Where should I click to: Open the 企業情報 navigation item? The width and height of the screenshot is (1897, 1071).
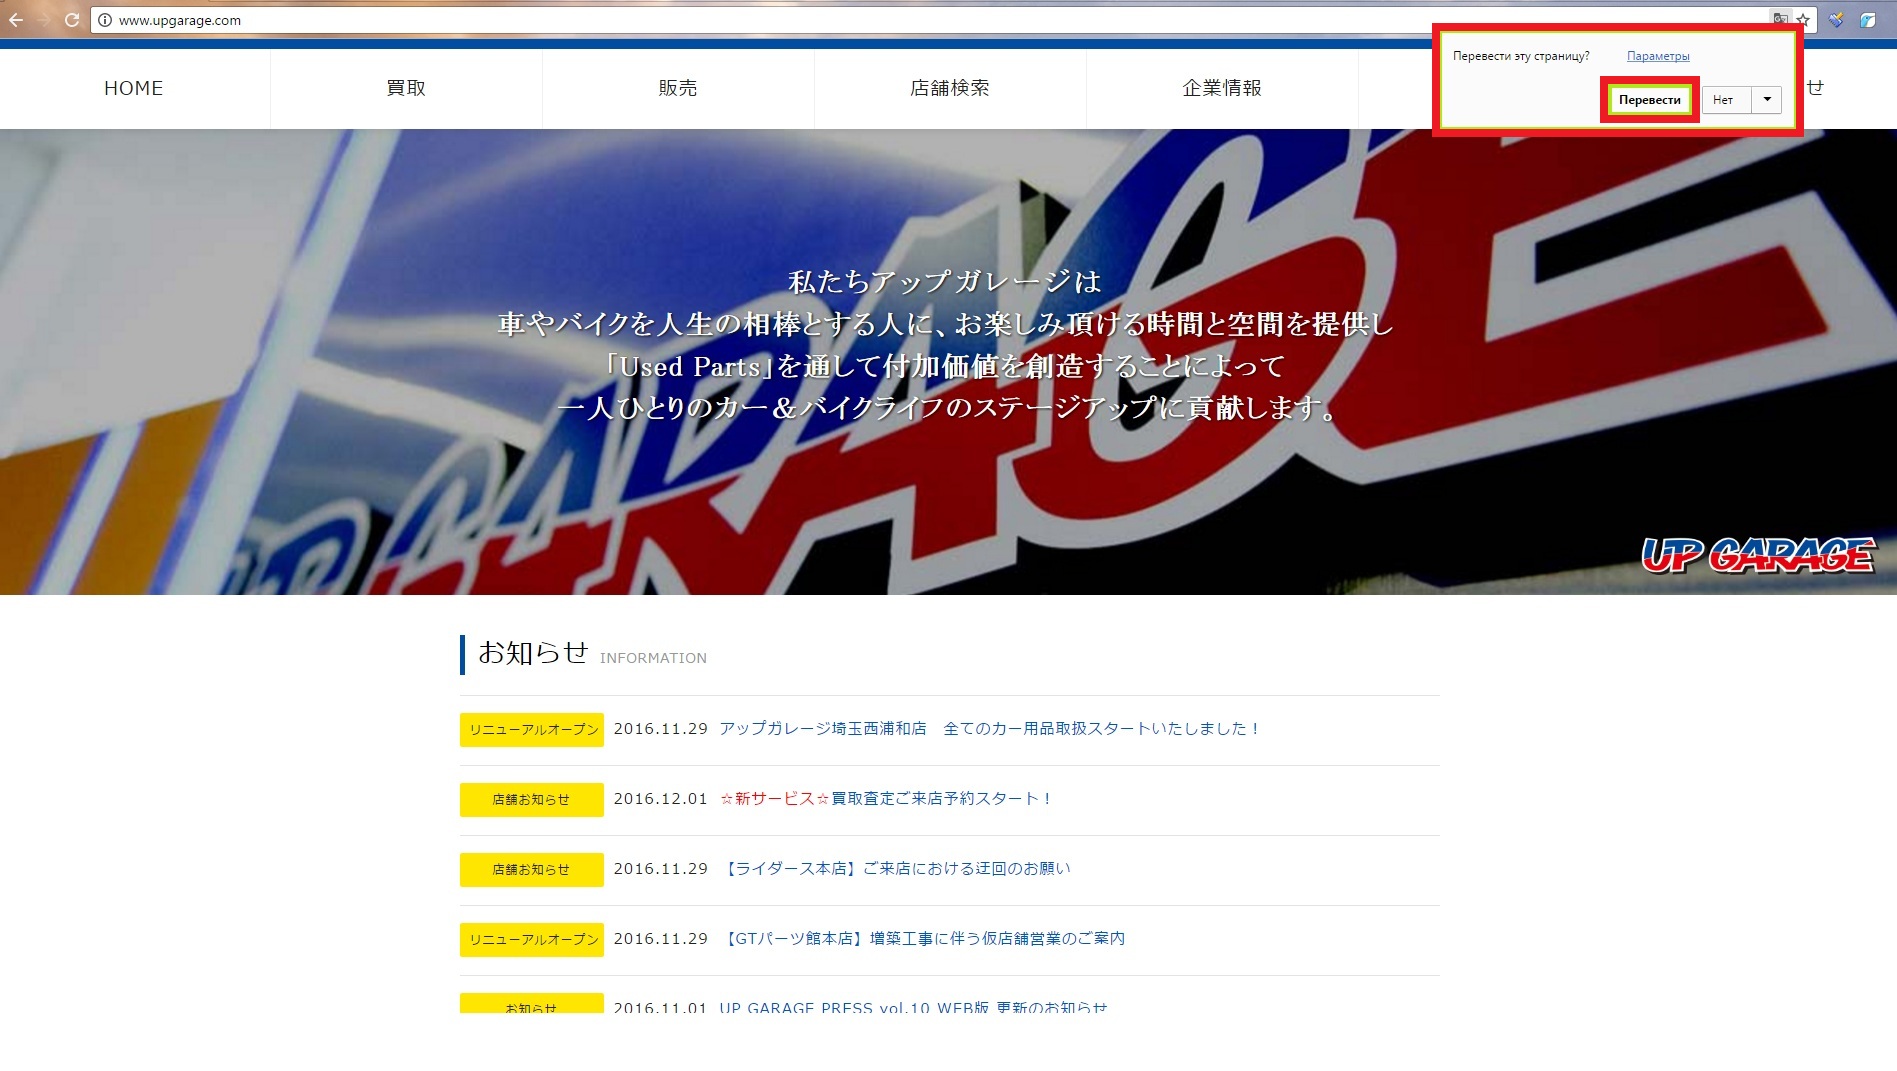coord(1222,88)
